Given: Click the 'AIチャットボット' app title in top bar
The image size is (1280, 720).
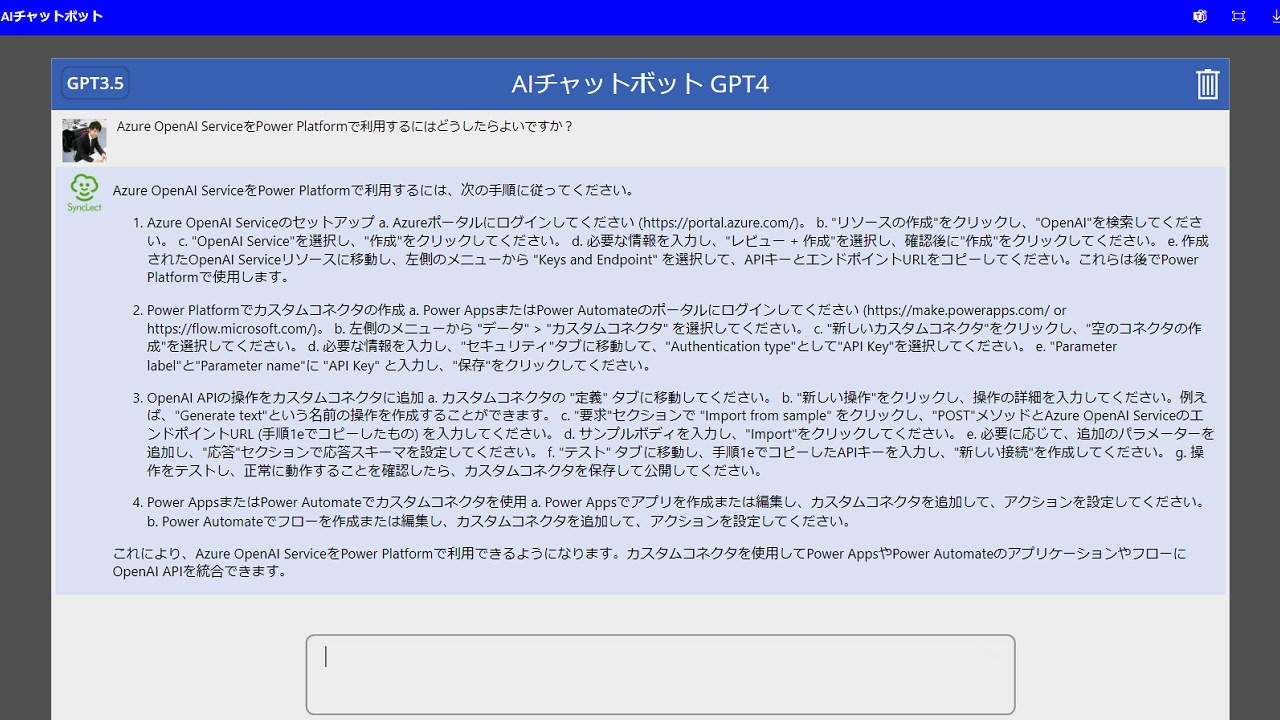Looking at the screenshot, I should coord(52,16).
